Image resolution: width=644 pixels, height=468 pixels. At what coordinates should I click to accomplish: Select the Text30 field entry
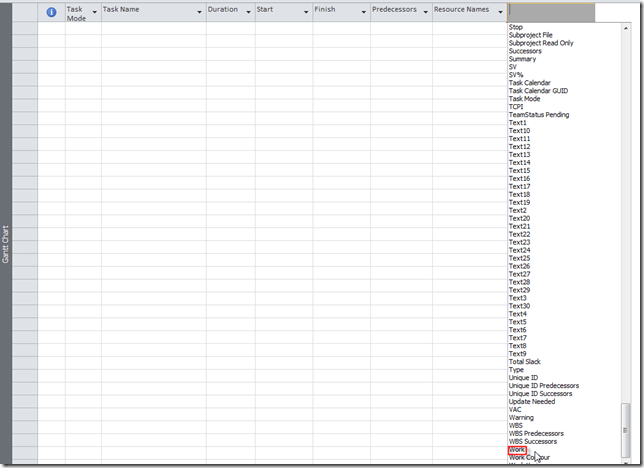[x=519, y=306]
